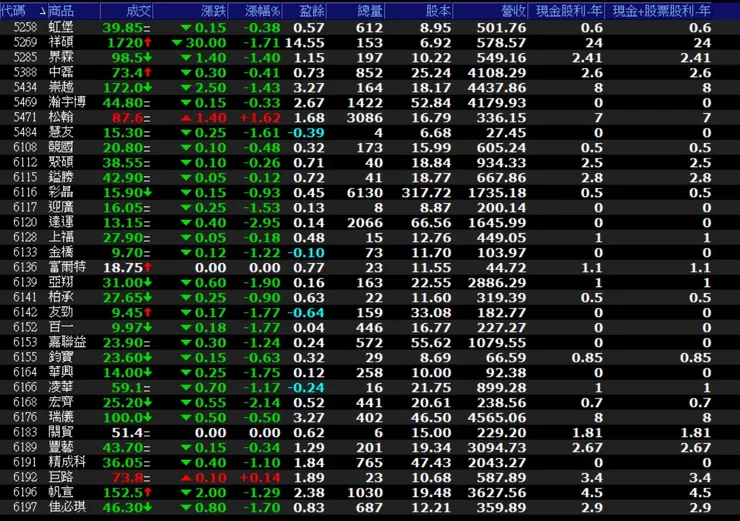Viewport: 740px width, 521px height.
Task: Click revenue value 2886.29
Action: click(x=497, y=283)
